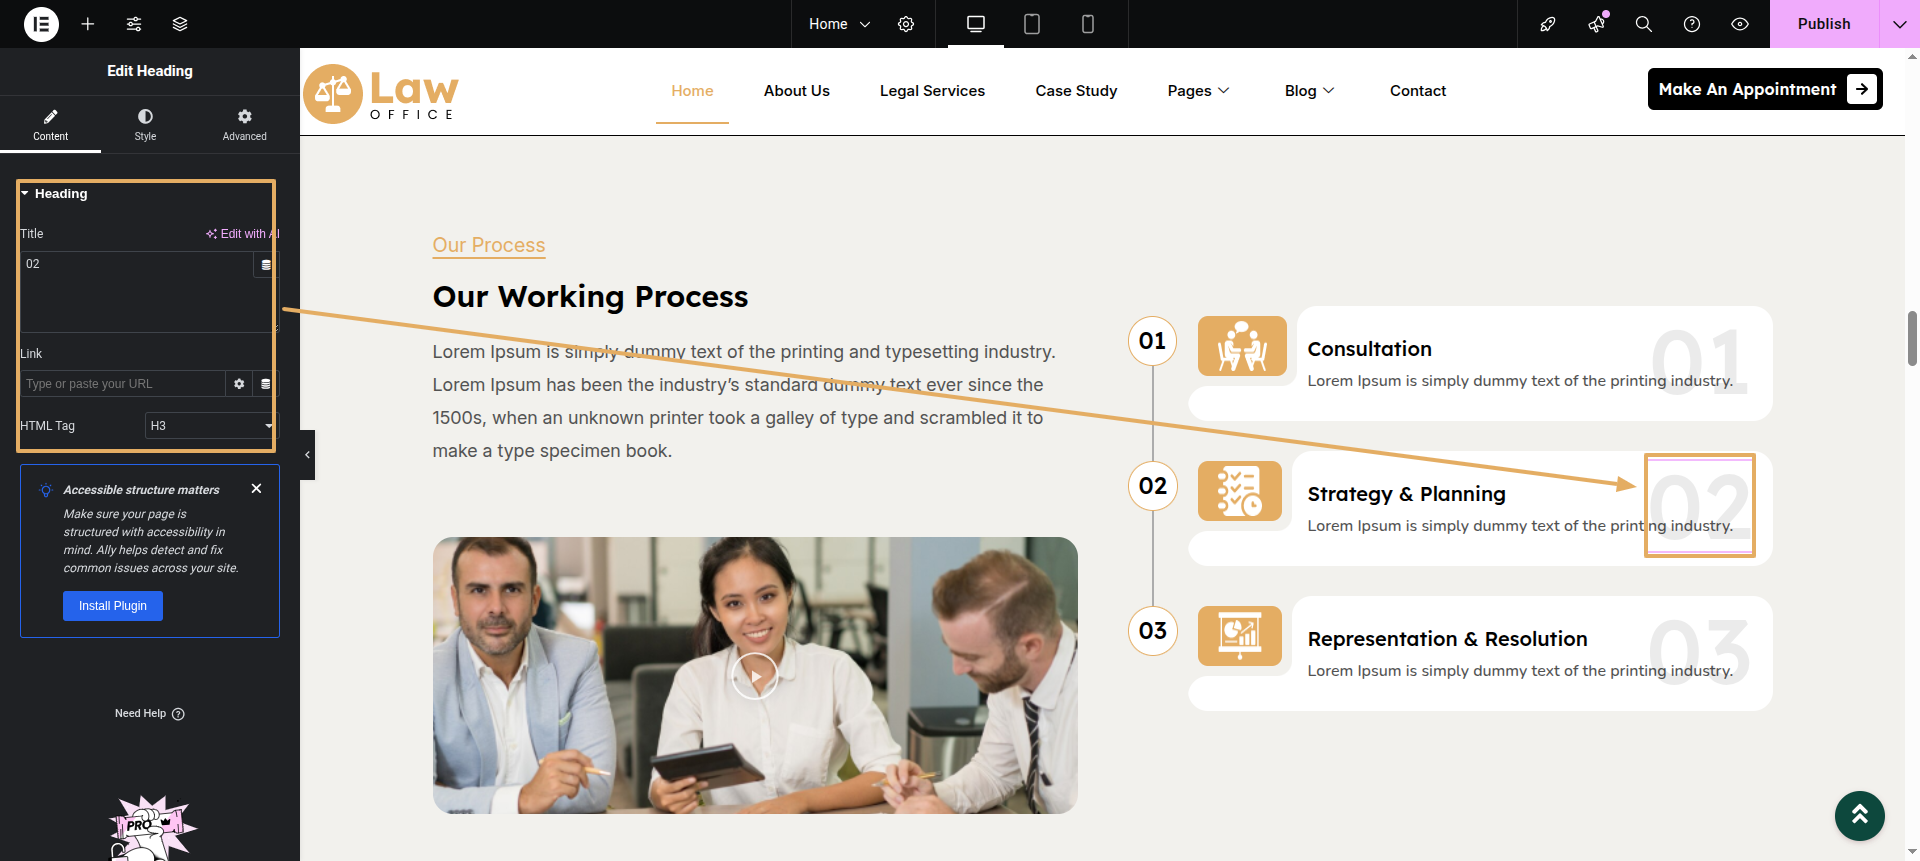Open page settings gear icon
Image resolution: width=1920 pixels, height=861 pixels.
(x=906, y=24)
